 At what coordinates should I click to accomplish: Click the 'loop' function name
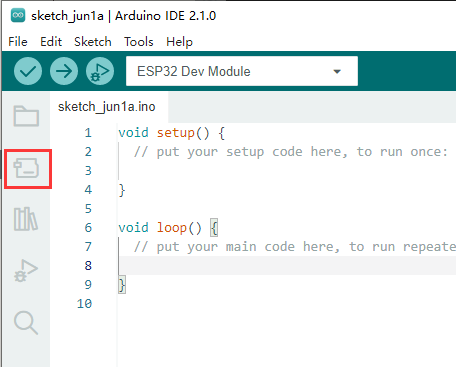(172, 228)
